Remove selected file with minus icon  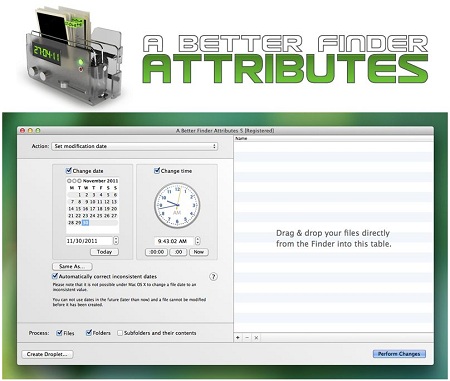pos(247,338)
